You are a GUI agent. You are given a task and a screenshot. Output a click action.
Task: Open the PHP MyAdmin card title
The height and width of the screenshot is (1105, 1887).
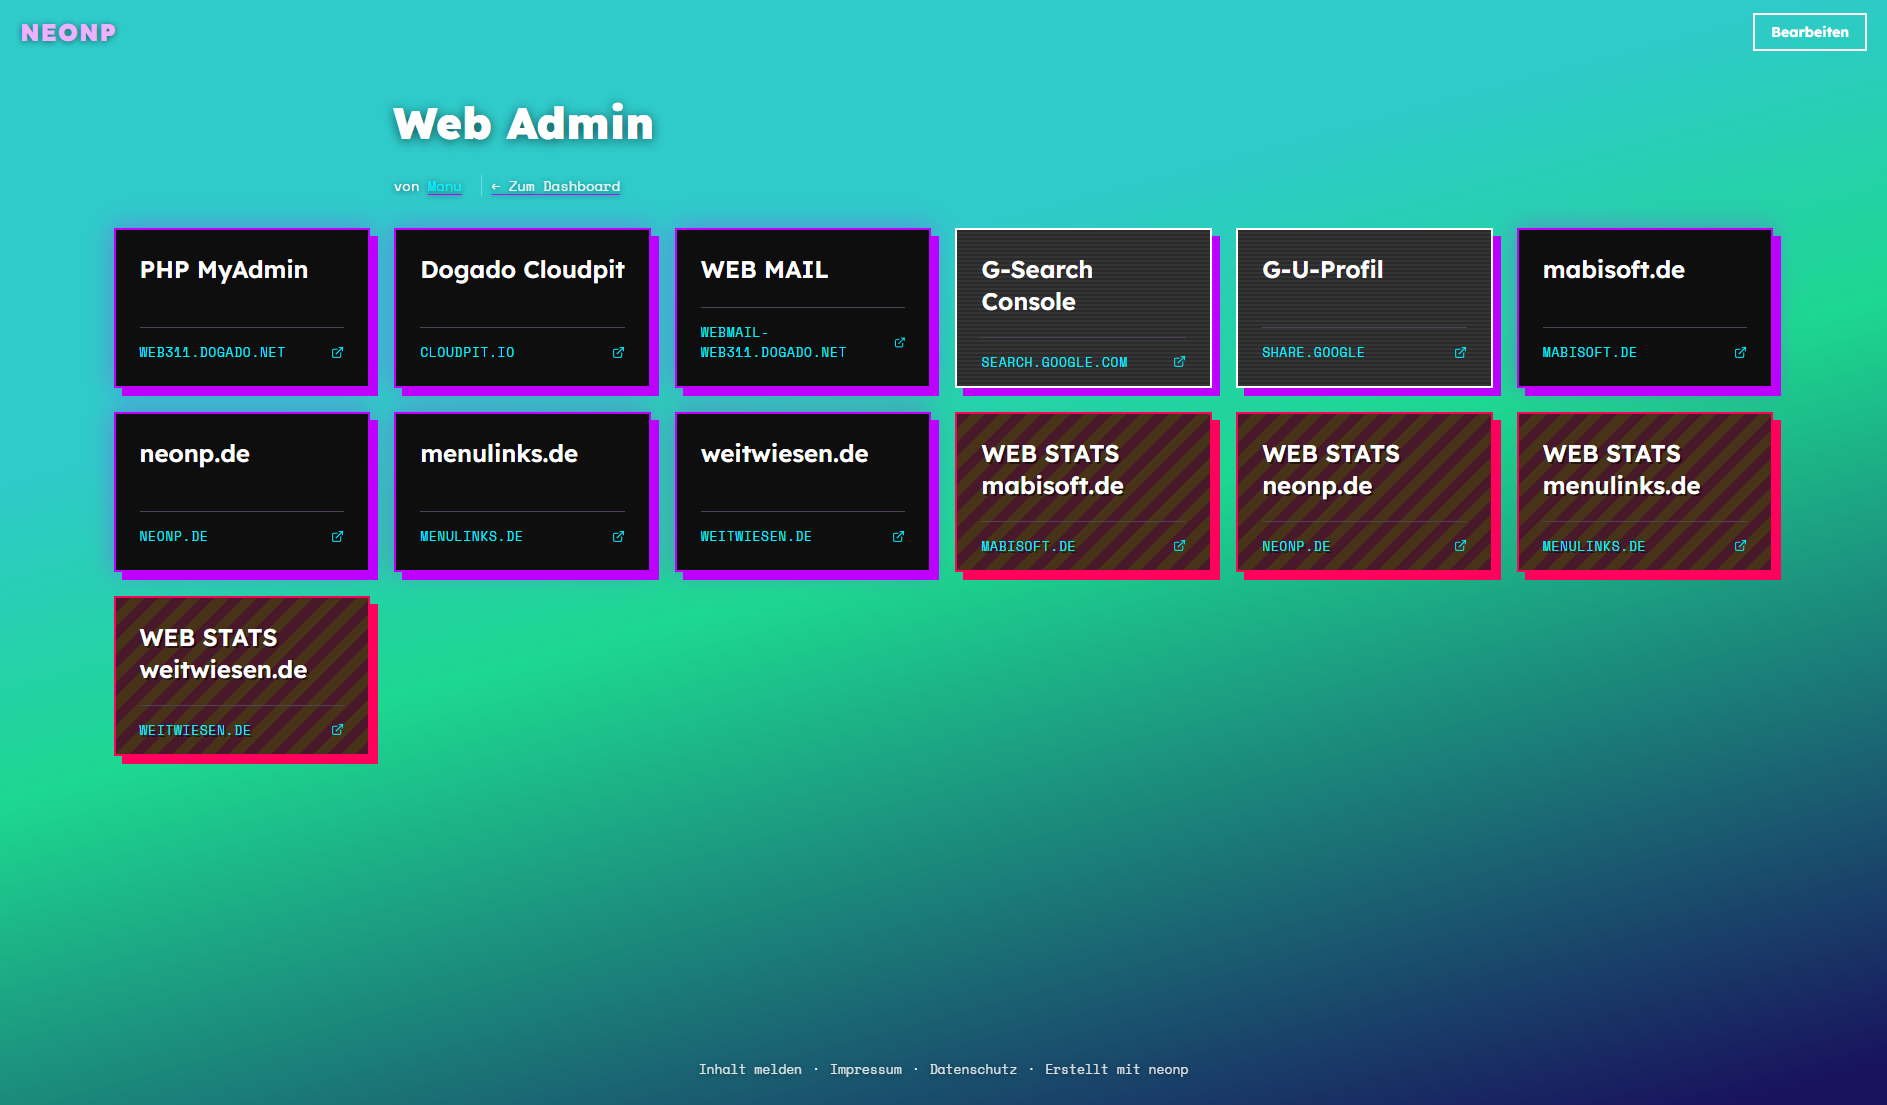pos(224,270)
